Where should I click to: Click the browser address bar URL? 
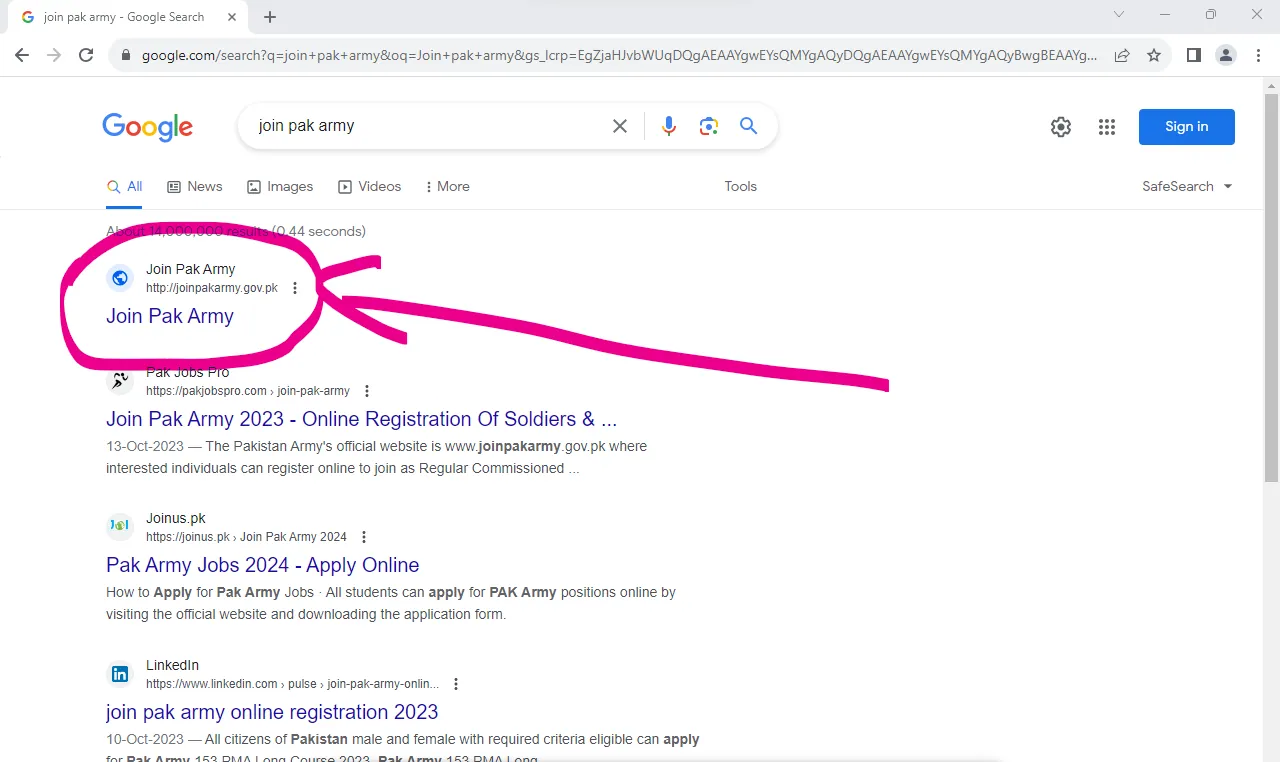pyautogui.click(x=619, y=55)
